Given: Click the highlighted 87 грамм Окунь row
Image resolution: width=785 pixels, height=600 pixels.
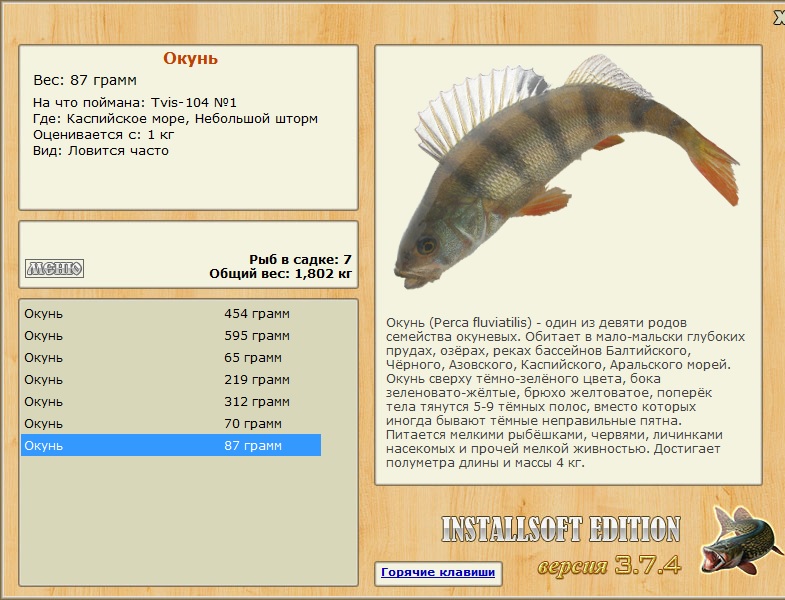Looking at the screenshot, I should pos(171,445).
